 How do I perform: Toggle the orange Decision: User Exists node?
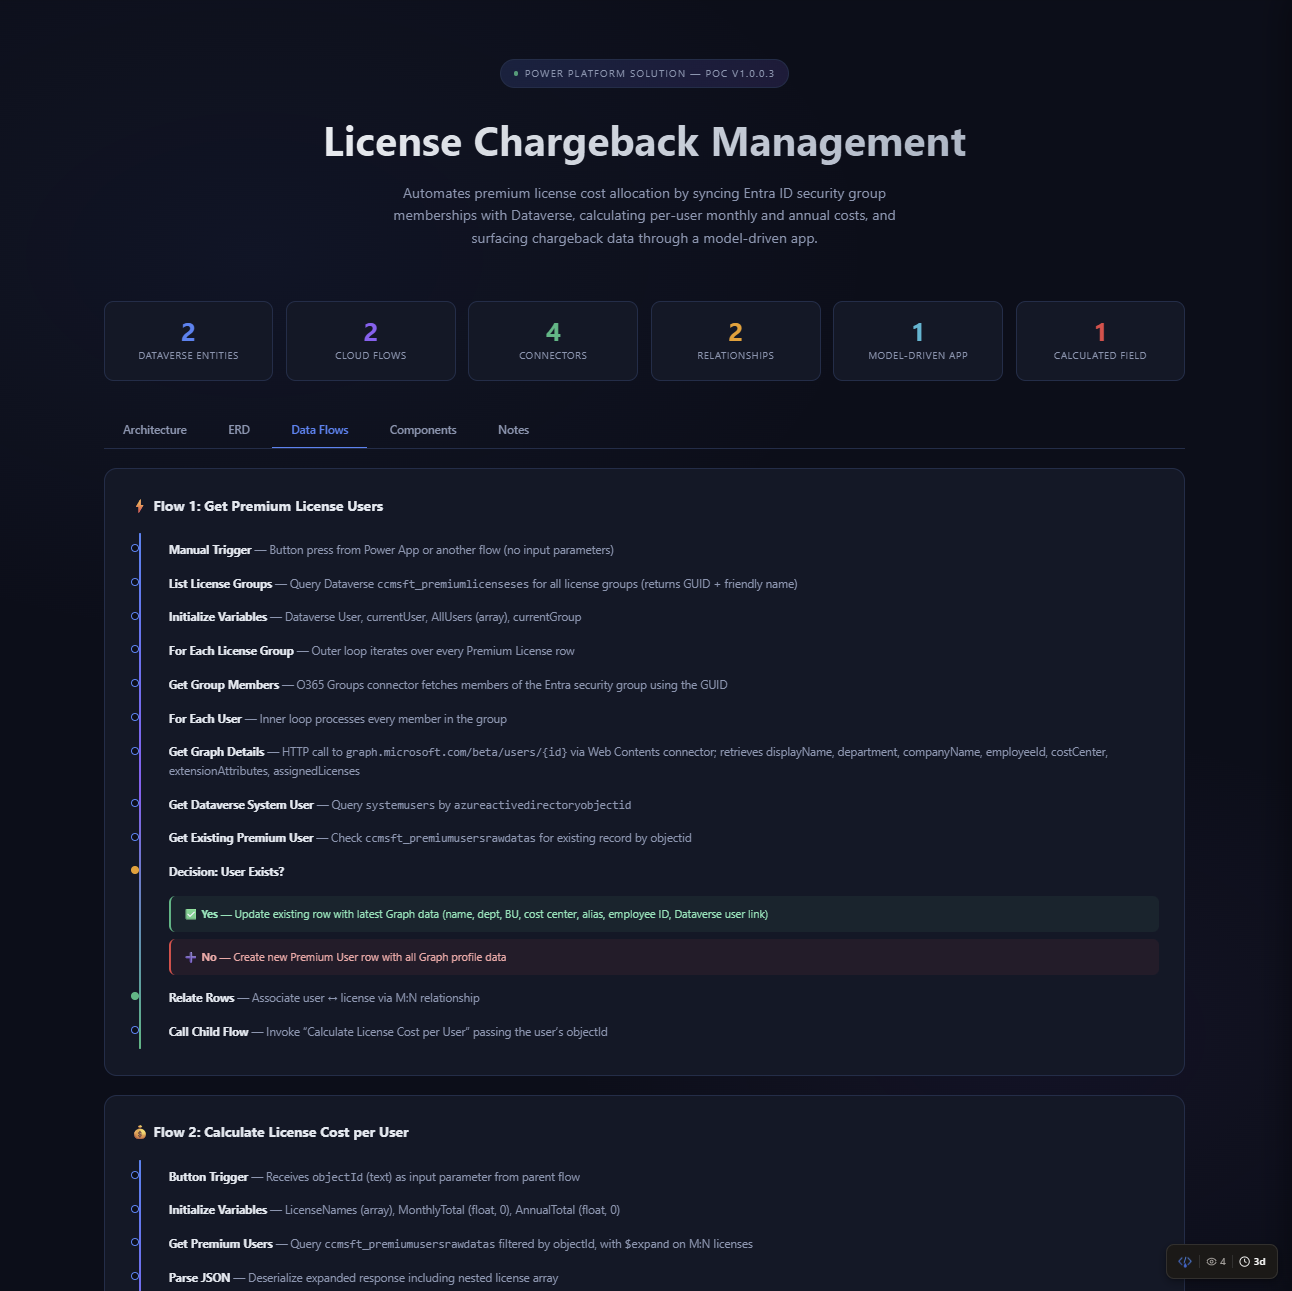135,870
